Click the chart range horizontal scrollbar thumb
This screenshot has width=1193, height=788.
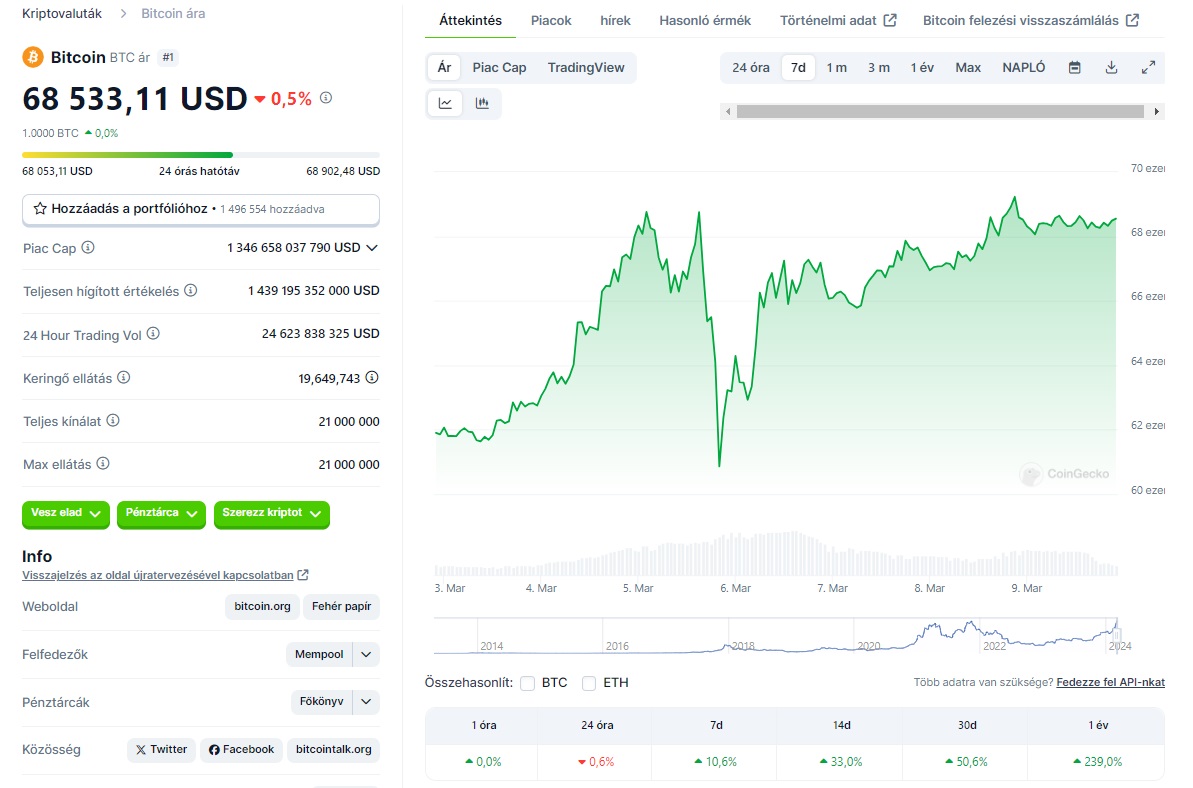coord(940,112)
